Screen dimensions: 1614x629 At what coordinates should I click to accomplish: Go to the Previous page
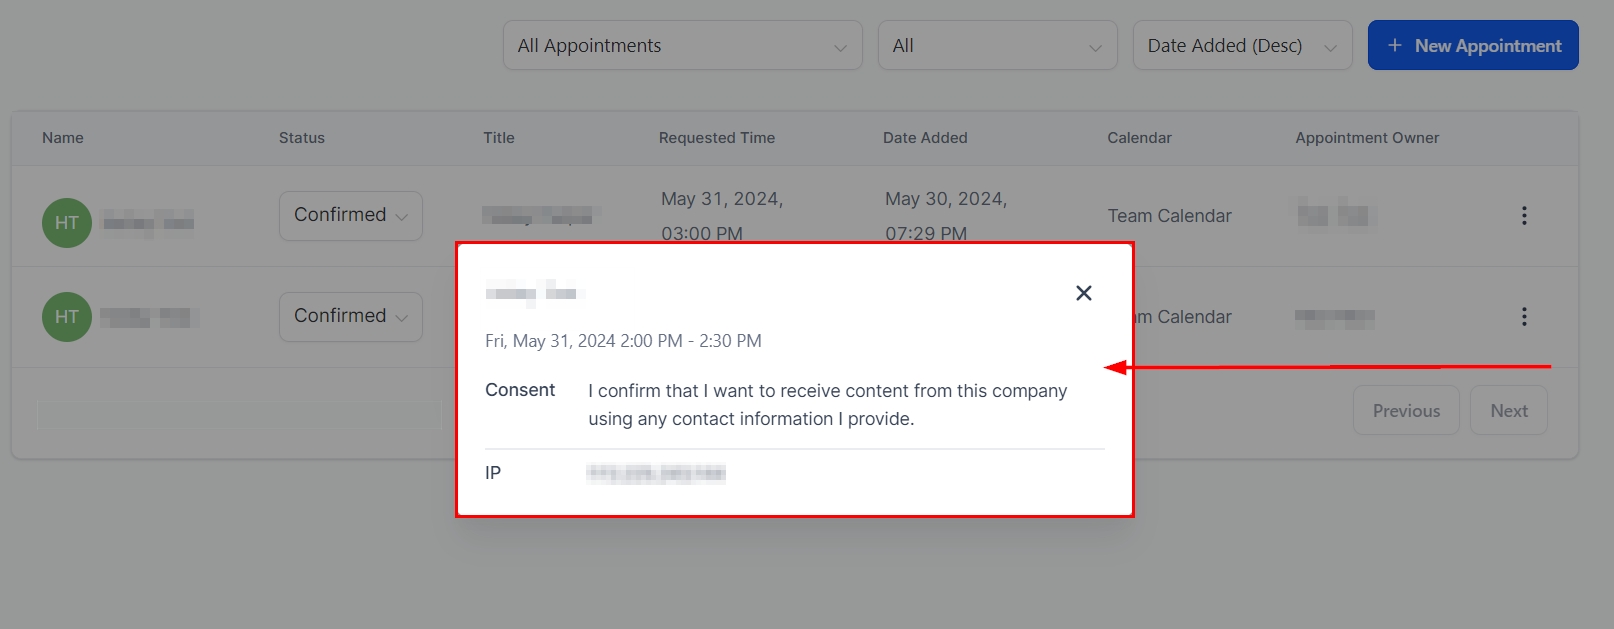click(1405, 411)
